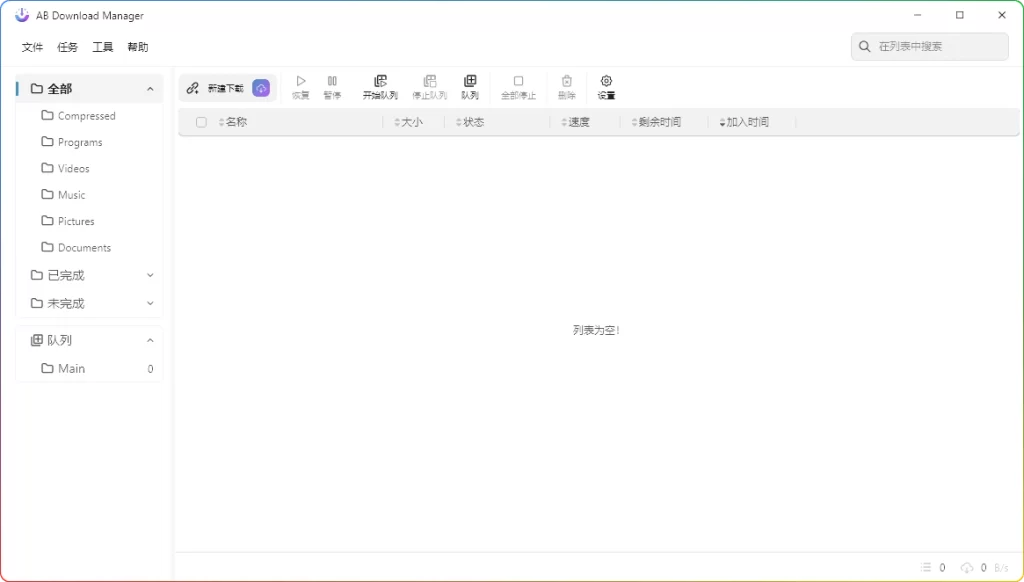The width and height of the screenshot is (1024, 582).
Task: Expand the 已完成 category
Action: (x=150, y=275)
